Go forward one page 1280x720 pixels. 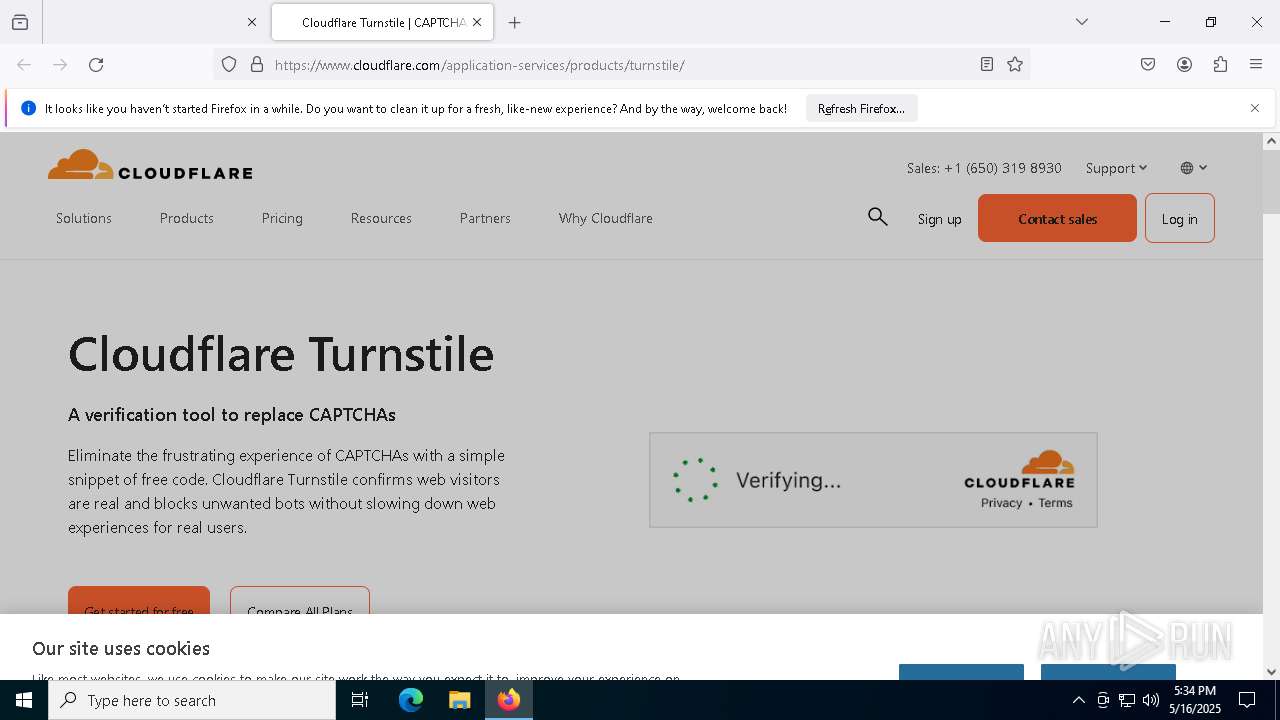pyautogui.click(x=60, y=65)
